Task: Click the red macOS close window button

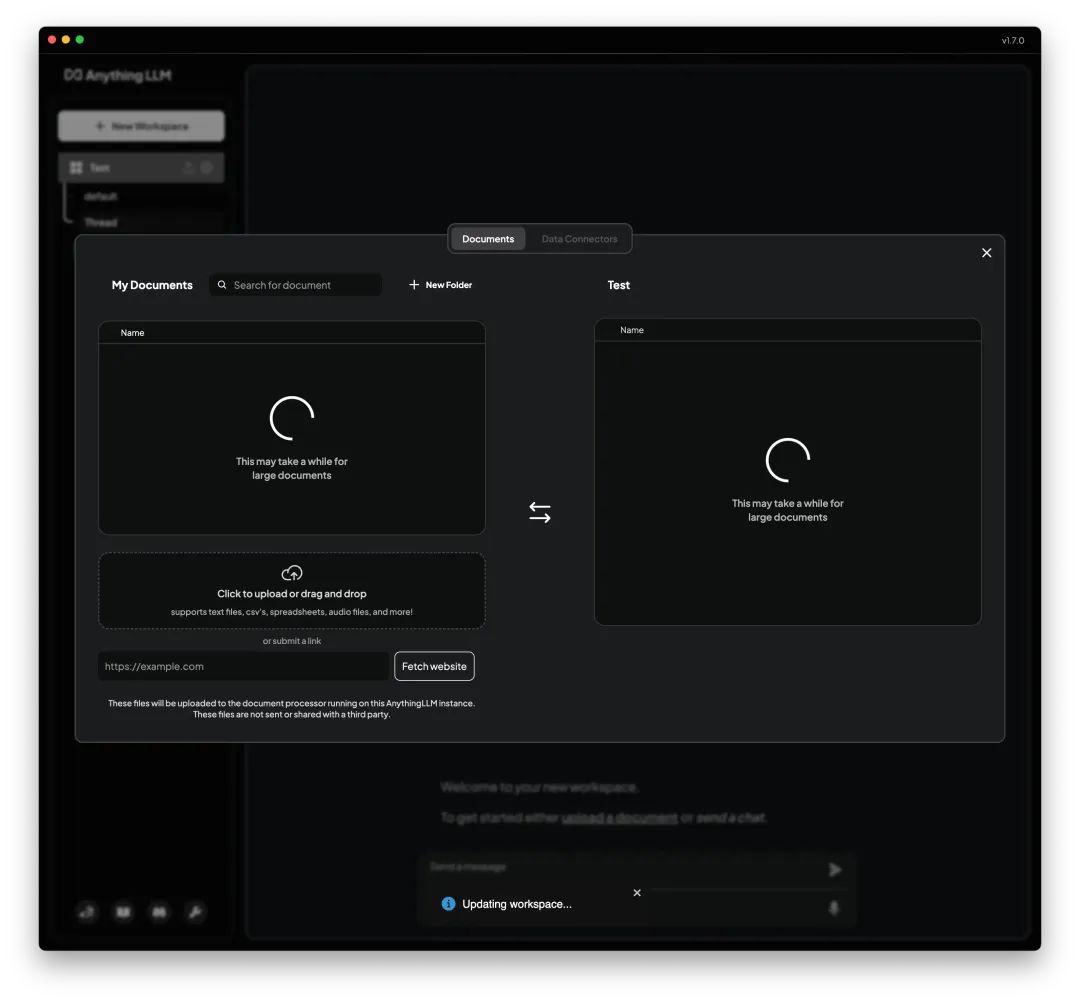Action: tap(52, 39)
